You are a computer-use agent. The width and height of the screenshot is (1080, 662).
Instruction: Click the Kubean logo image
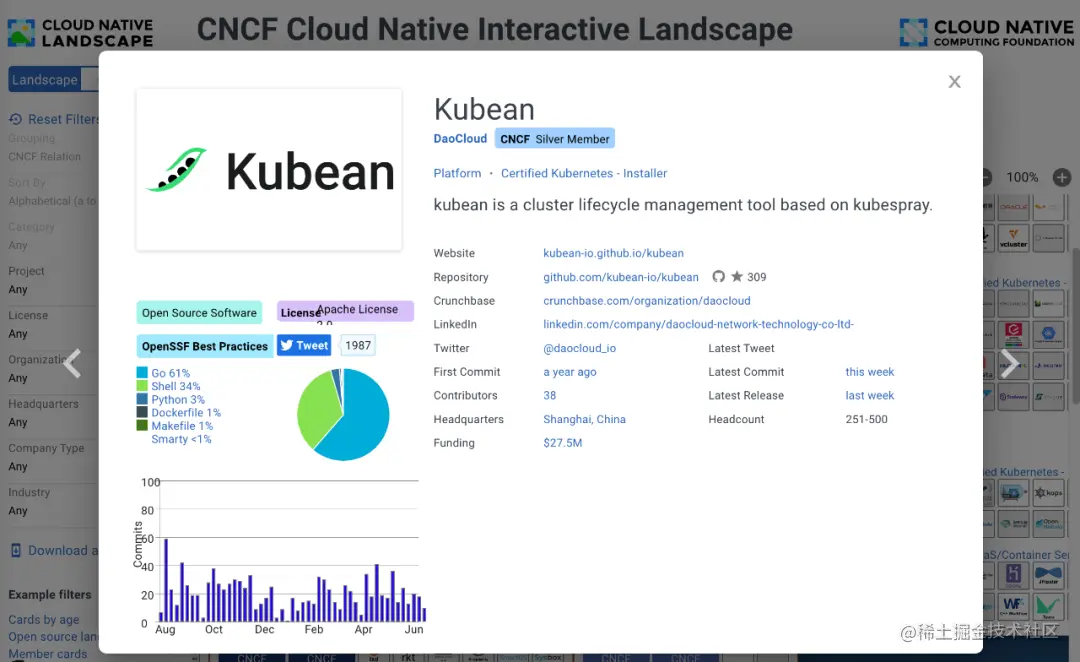point(269,169)
